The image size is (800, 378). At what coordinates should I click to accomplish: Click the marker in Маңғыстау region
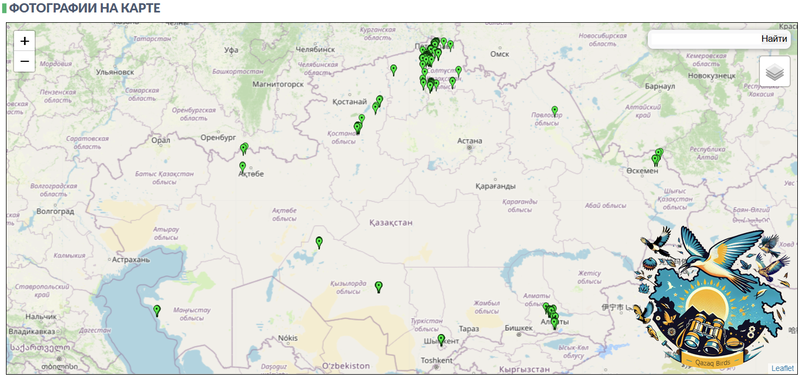coord(157,310)
